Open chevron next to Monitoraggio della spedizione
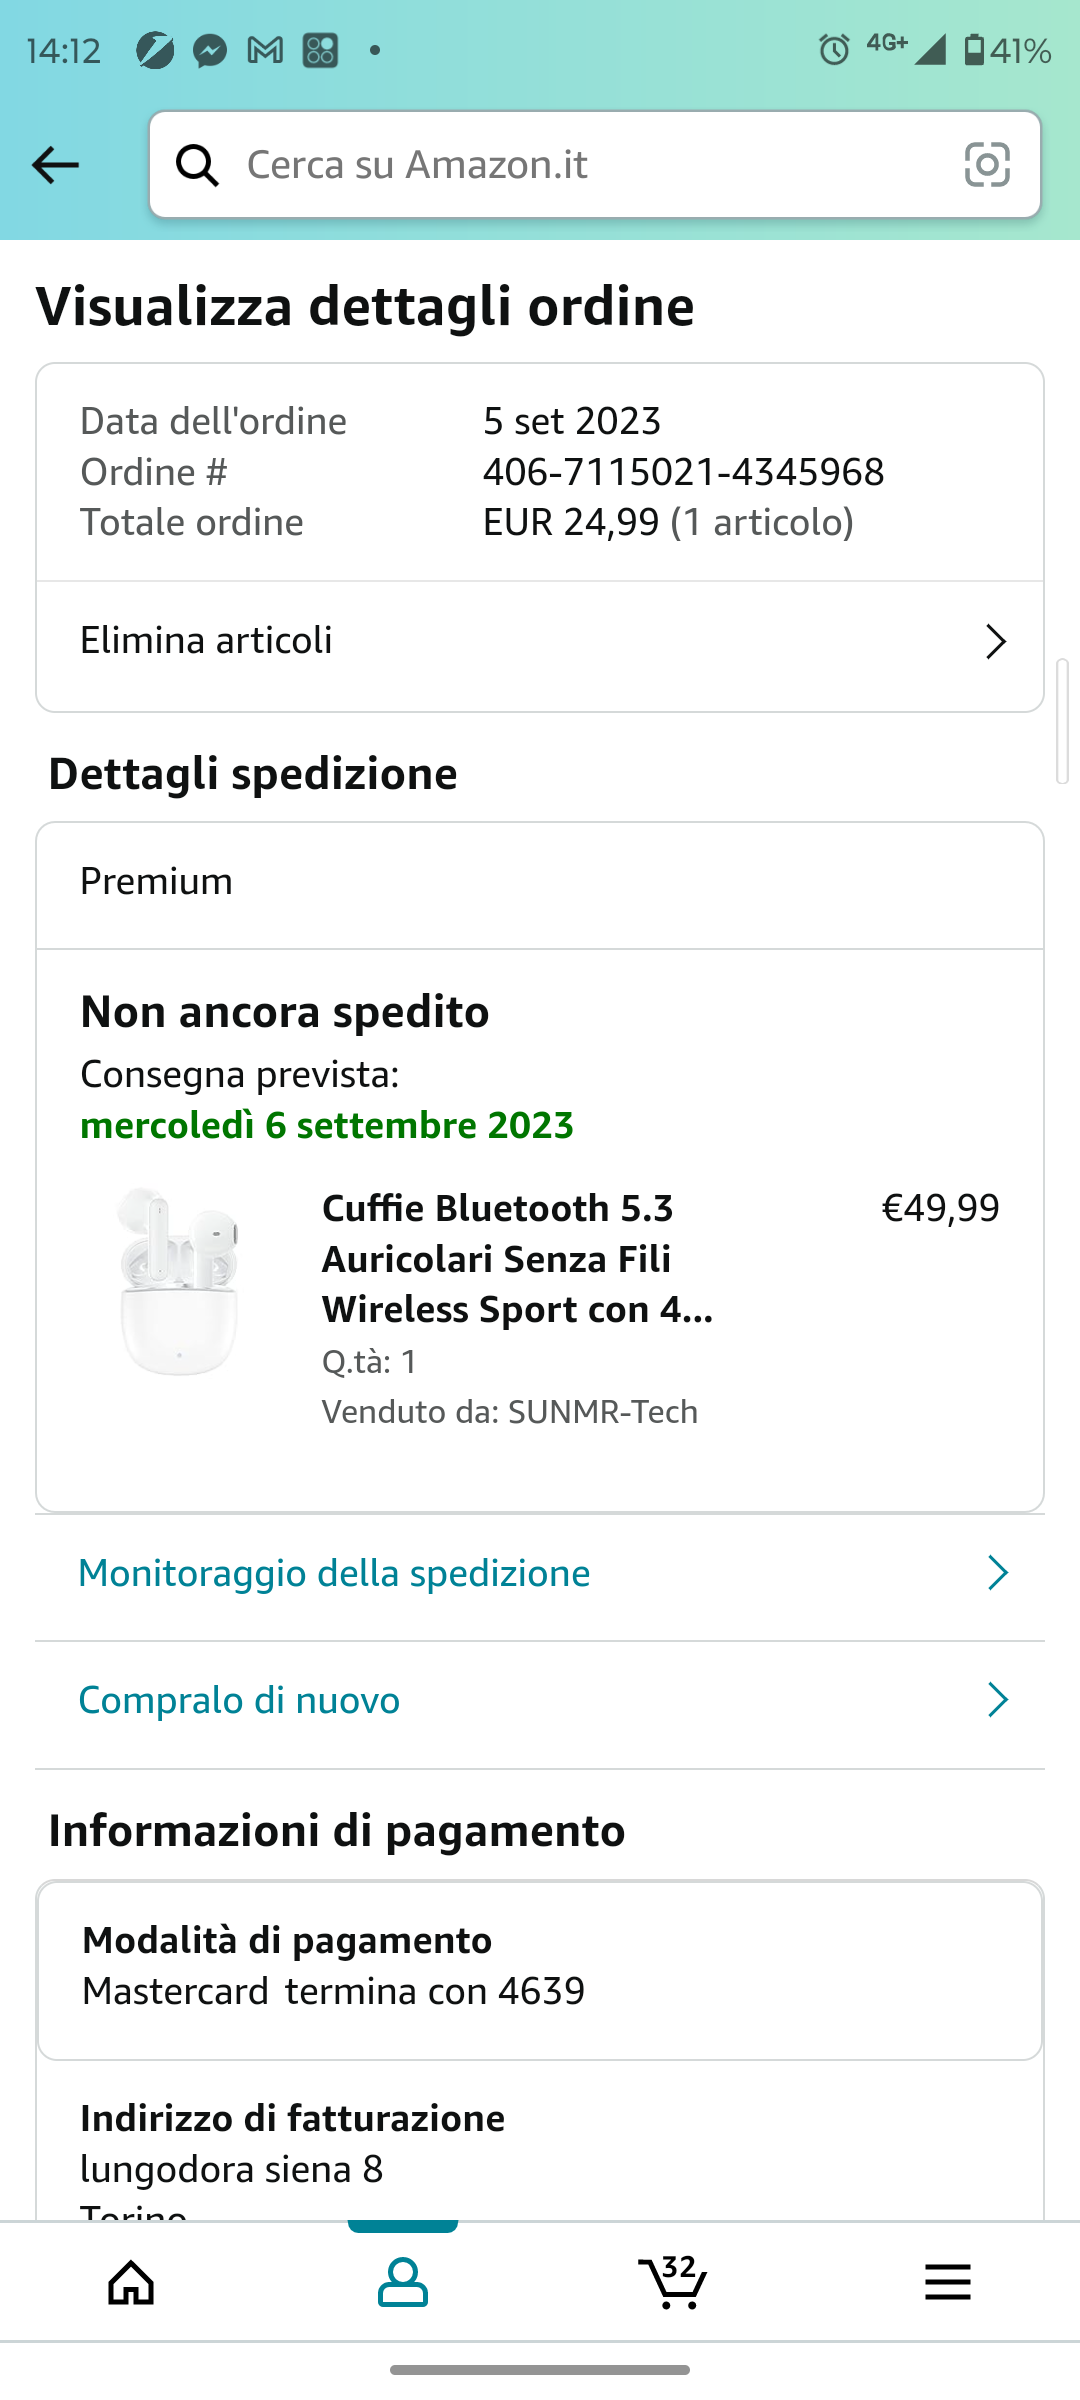Viewport: 1080px width, 2400px height. 997,1573
